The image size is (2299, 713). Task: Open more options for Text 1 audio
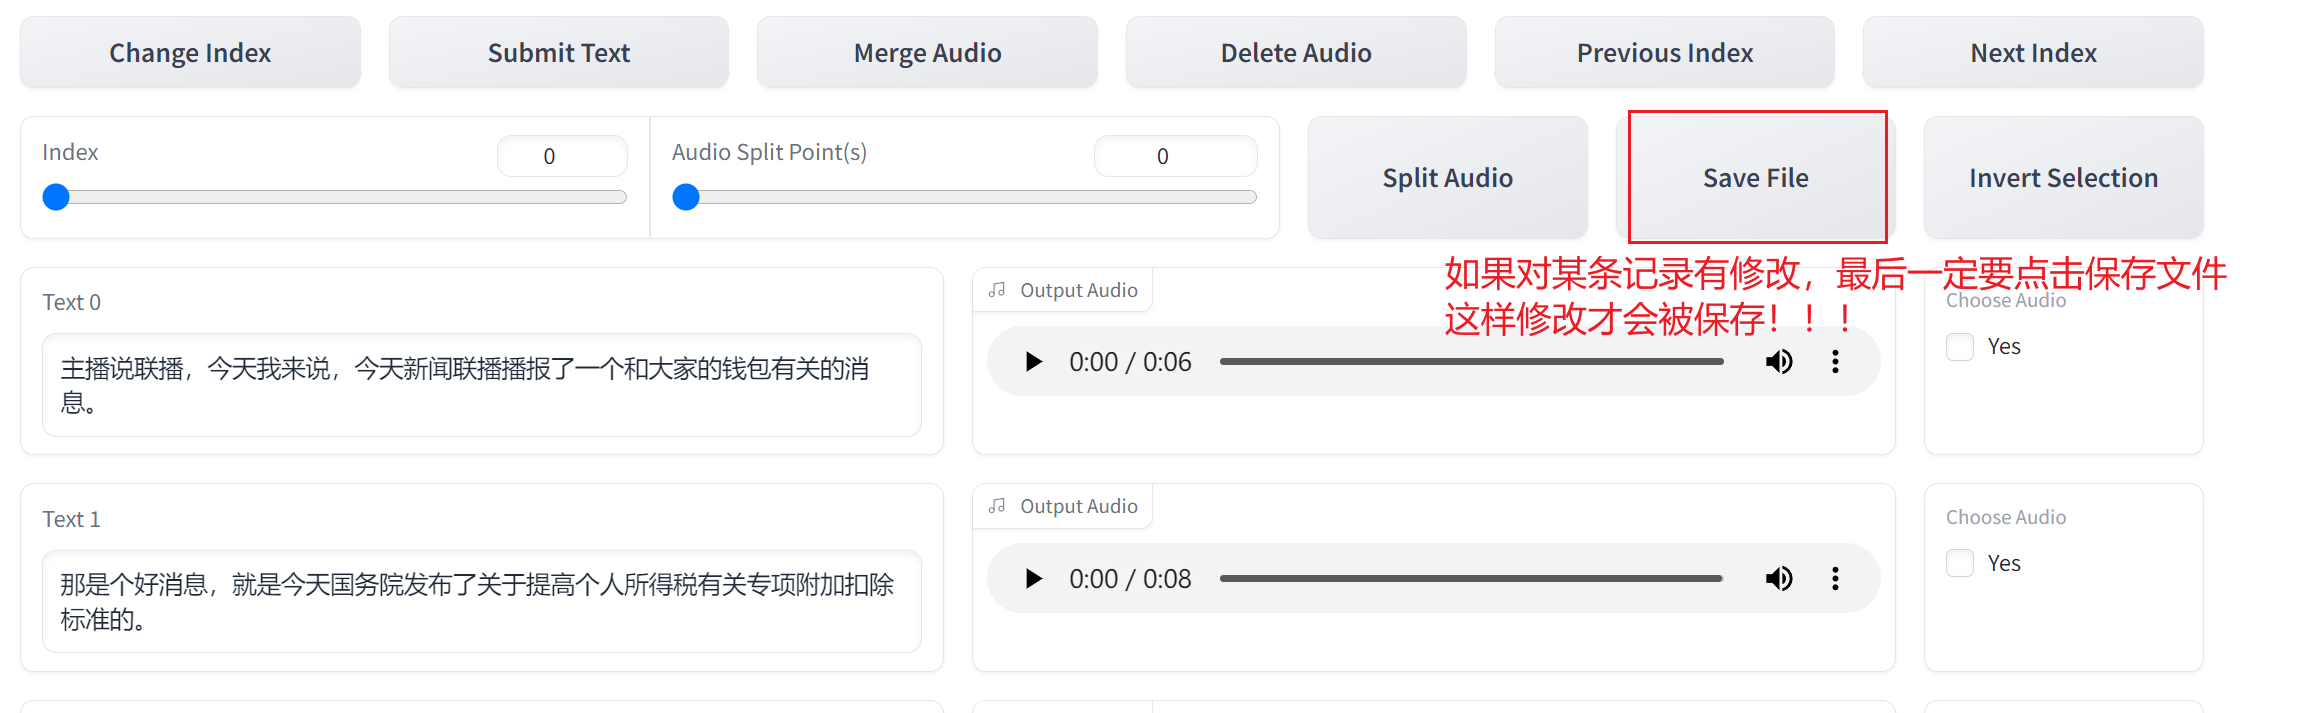click(x=1835, y=578)
